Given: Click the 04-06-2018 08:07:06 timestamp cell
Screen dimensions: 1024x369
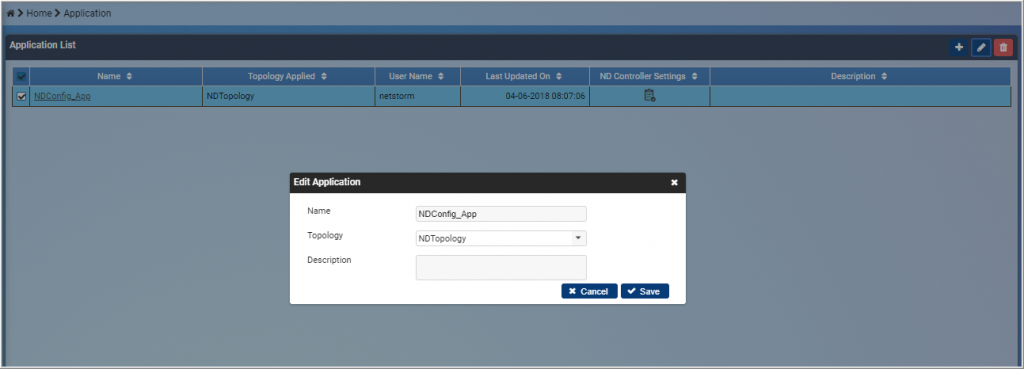Looking at the screenshot, I should [524, 96].
